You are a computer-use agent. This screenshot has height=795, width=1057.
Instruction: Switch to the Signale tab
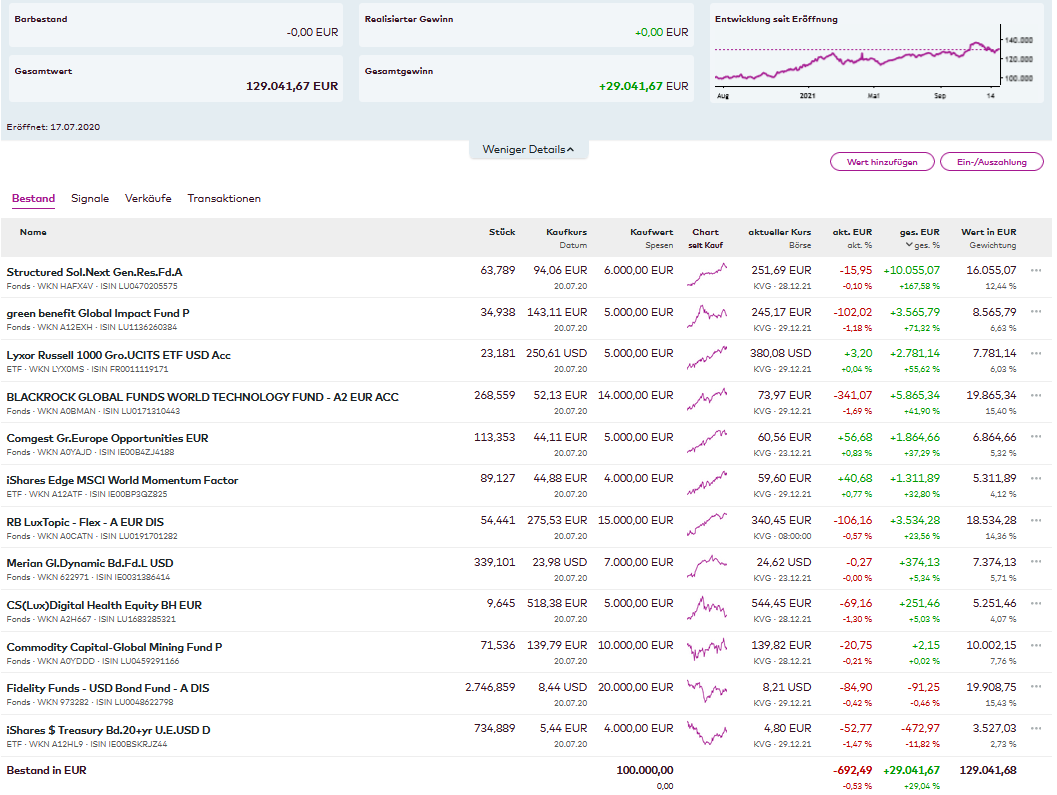pyautogui.click(x=90, y=199)
